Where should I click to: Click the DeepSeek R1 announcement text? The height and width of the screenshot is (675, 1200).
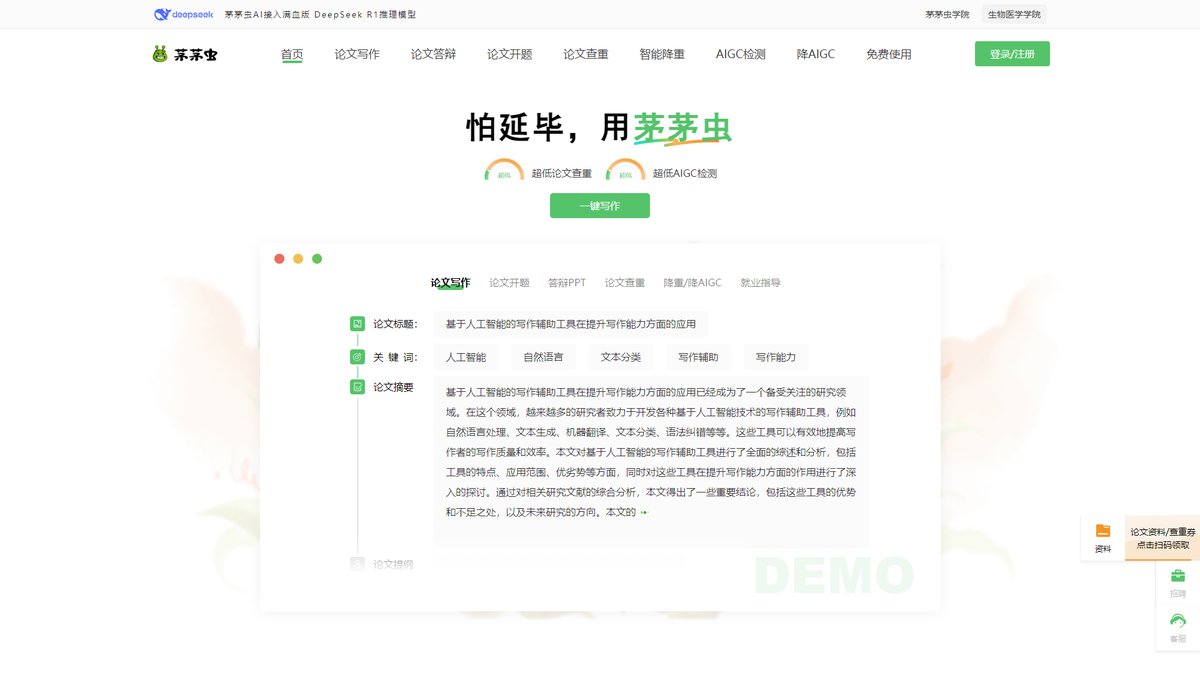(x=320, y=15)
